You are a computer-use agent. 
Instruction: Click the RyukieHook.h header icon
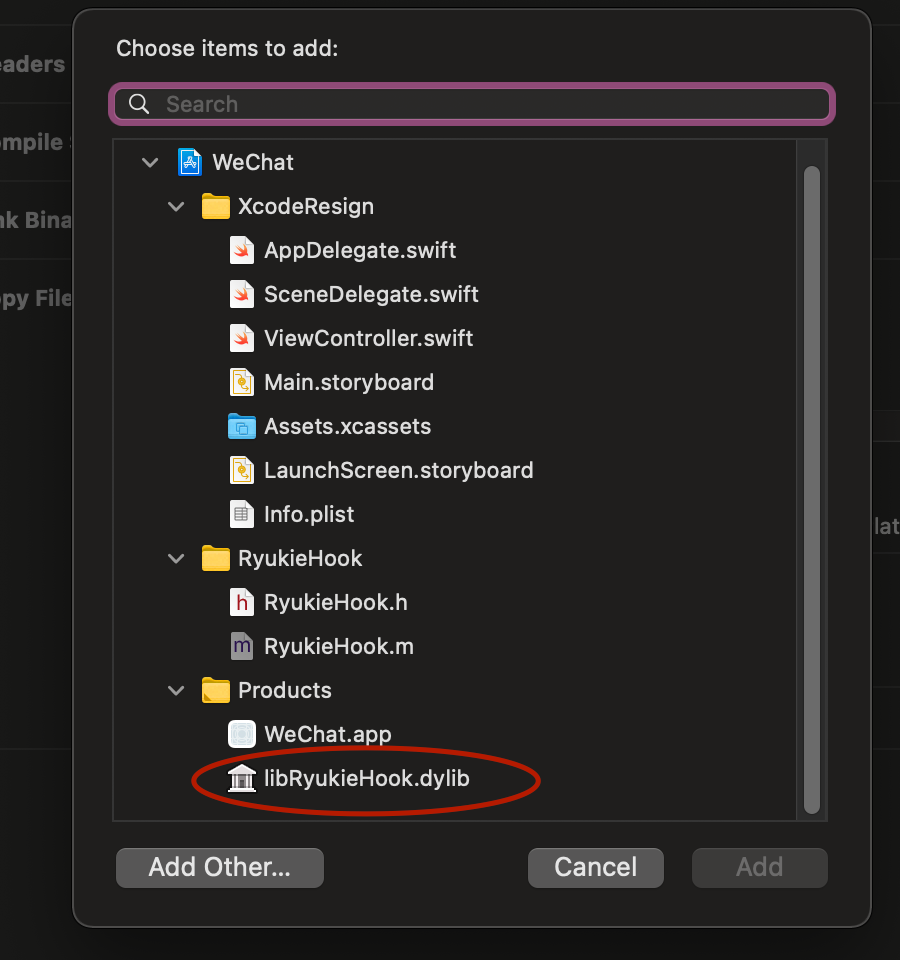click(x=242, y=602)
